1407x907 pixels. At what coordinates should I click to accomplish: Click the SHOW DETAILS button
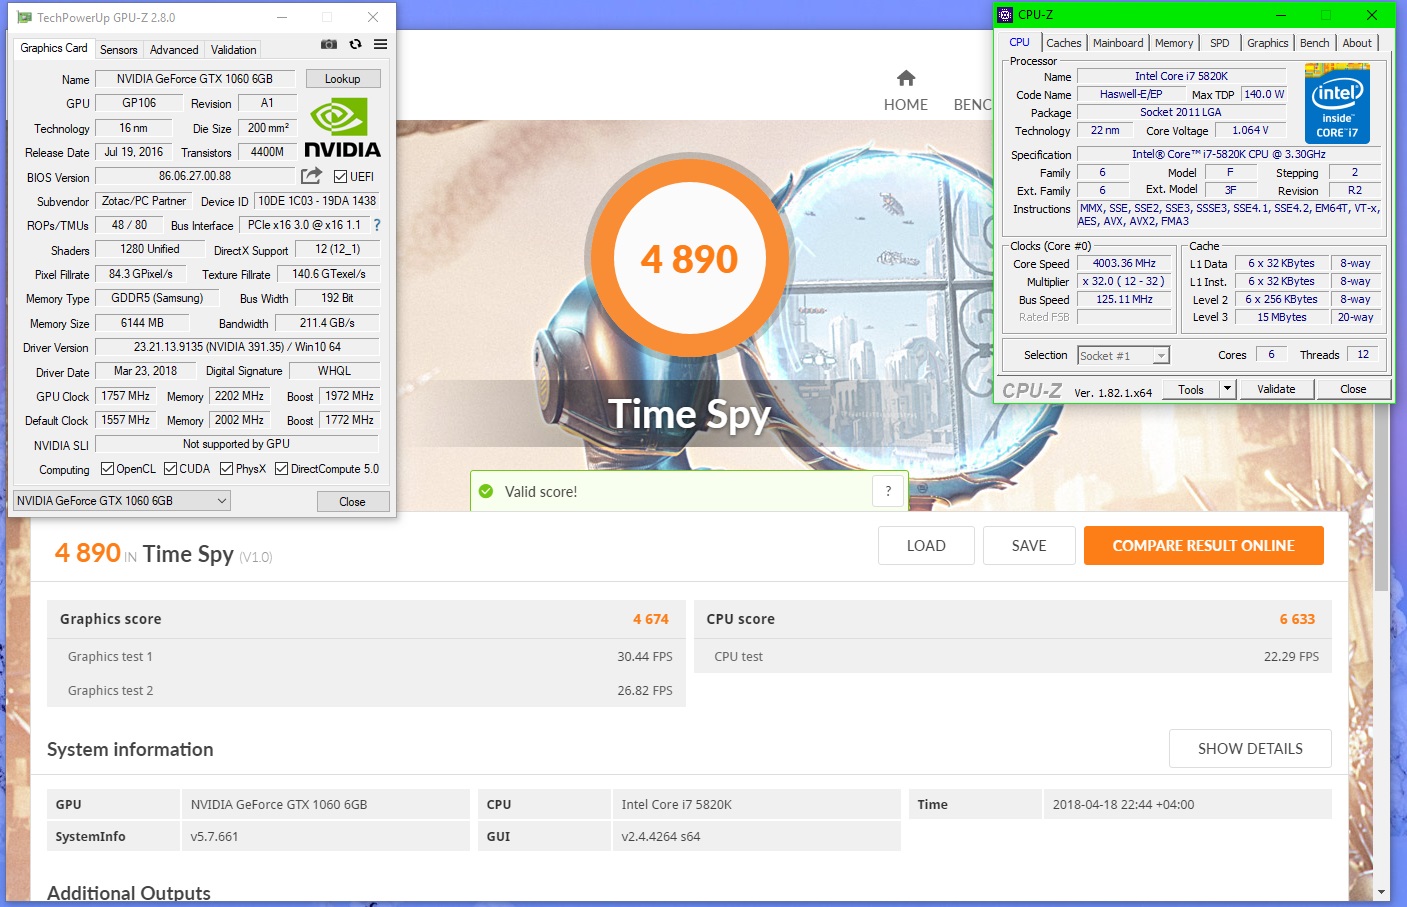pos(1250,749)
